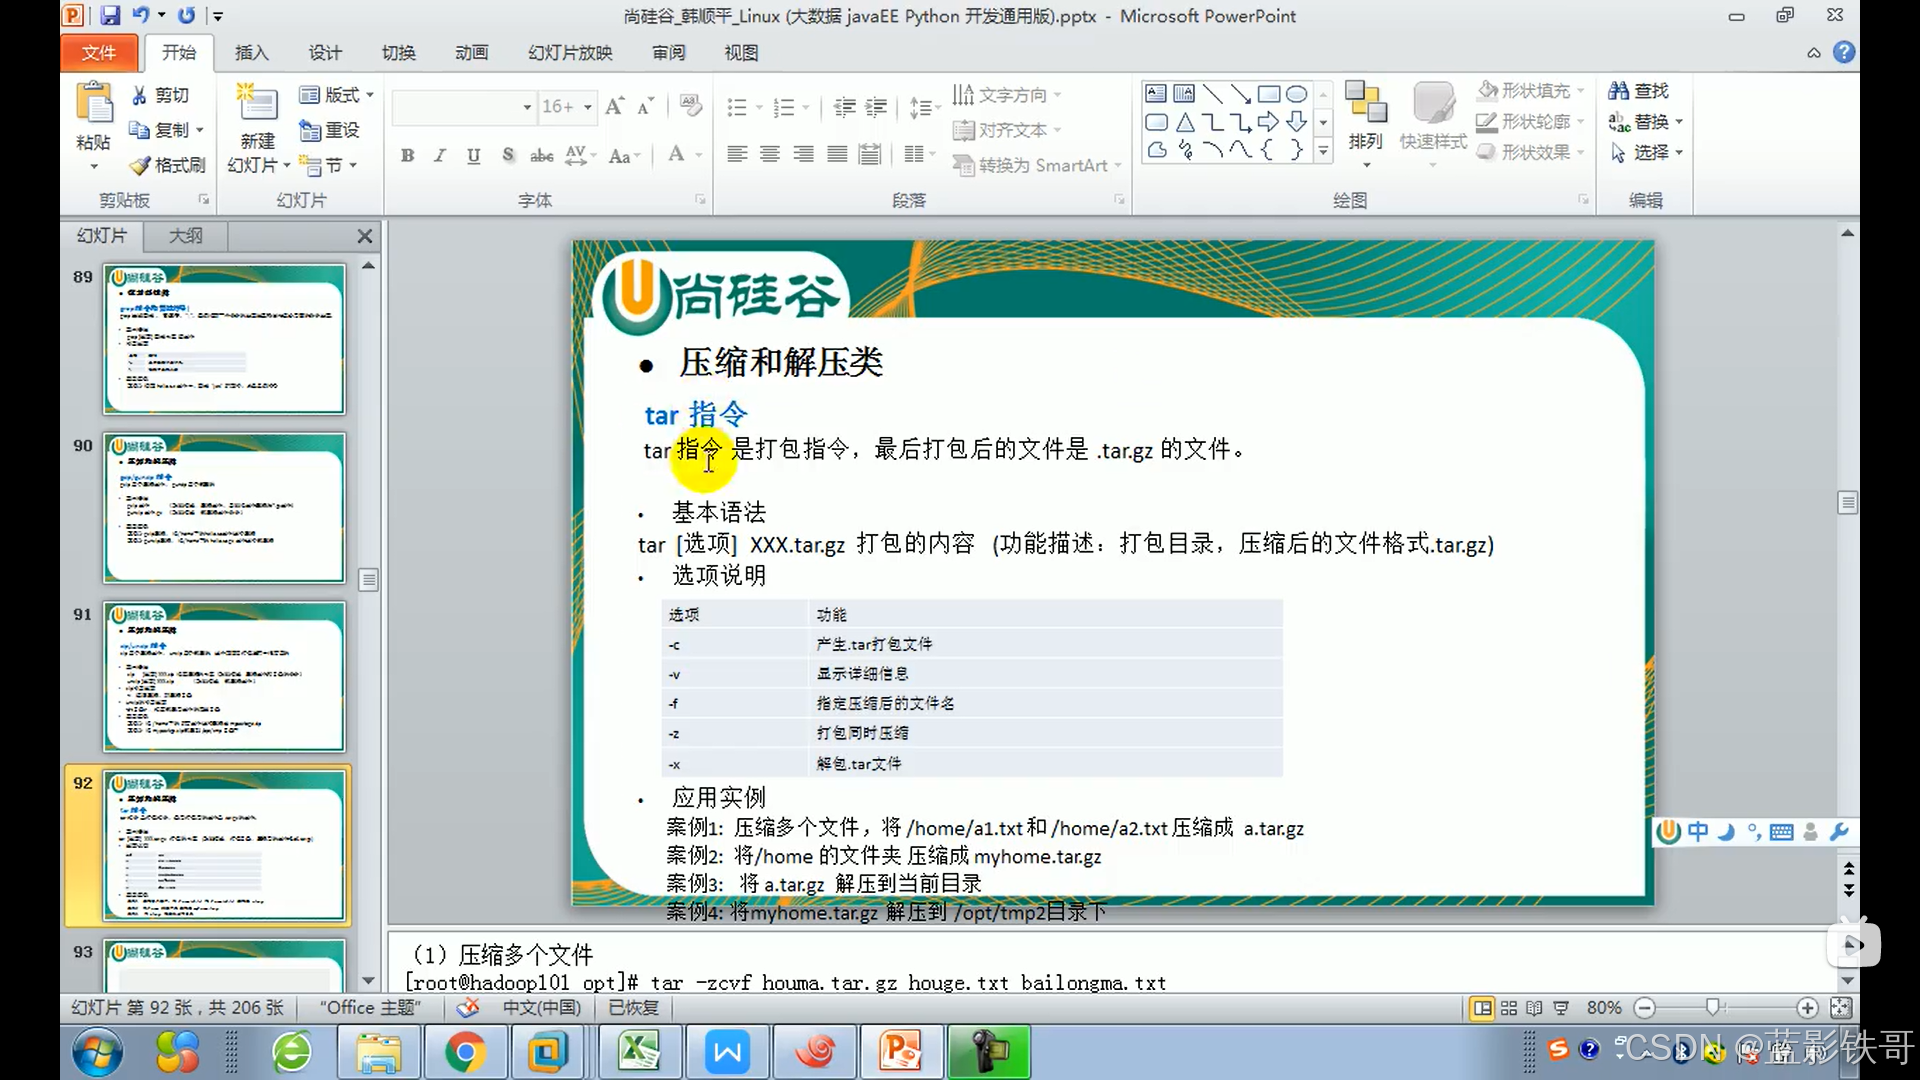Screen dimensions: 1920x1080
Task: Switch to the Outline pane tab
Action: point(185,236)
